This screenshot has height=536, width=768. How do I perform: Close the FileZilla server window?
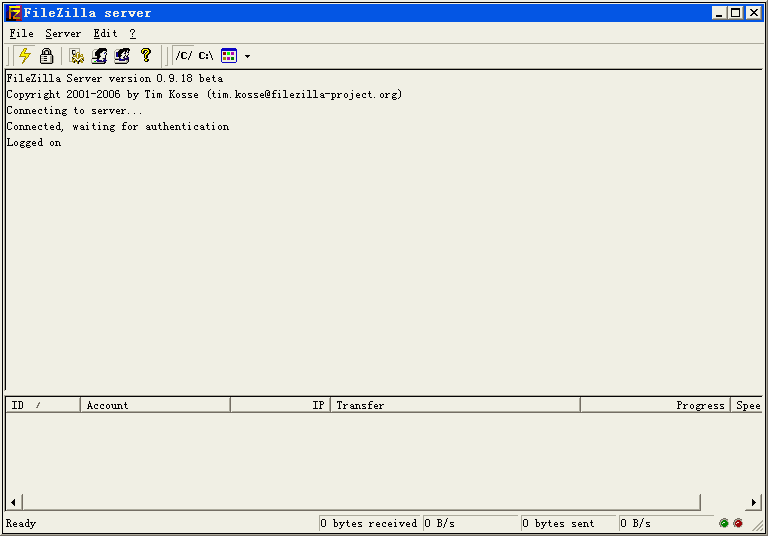pyautogui.click(x=754, y=13)
